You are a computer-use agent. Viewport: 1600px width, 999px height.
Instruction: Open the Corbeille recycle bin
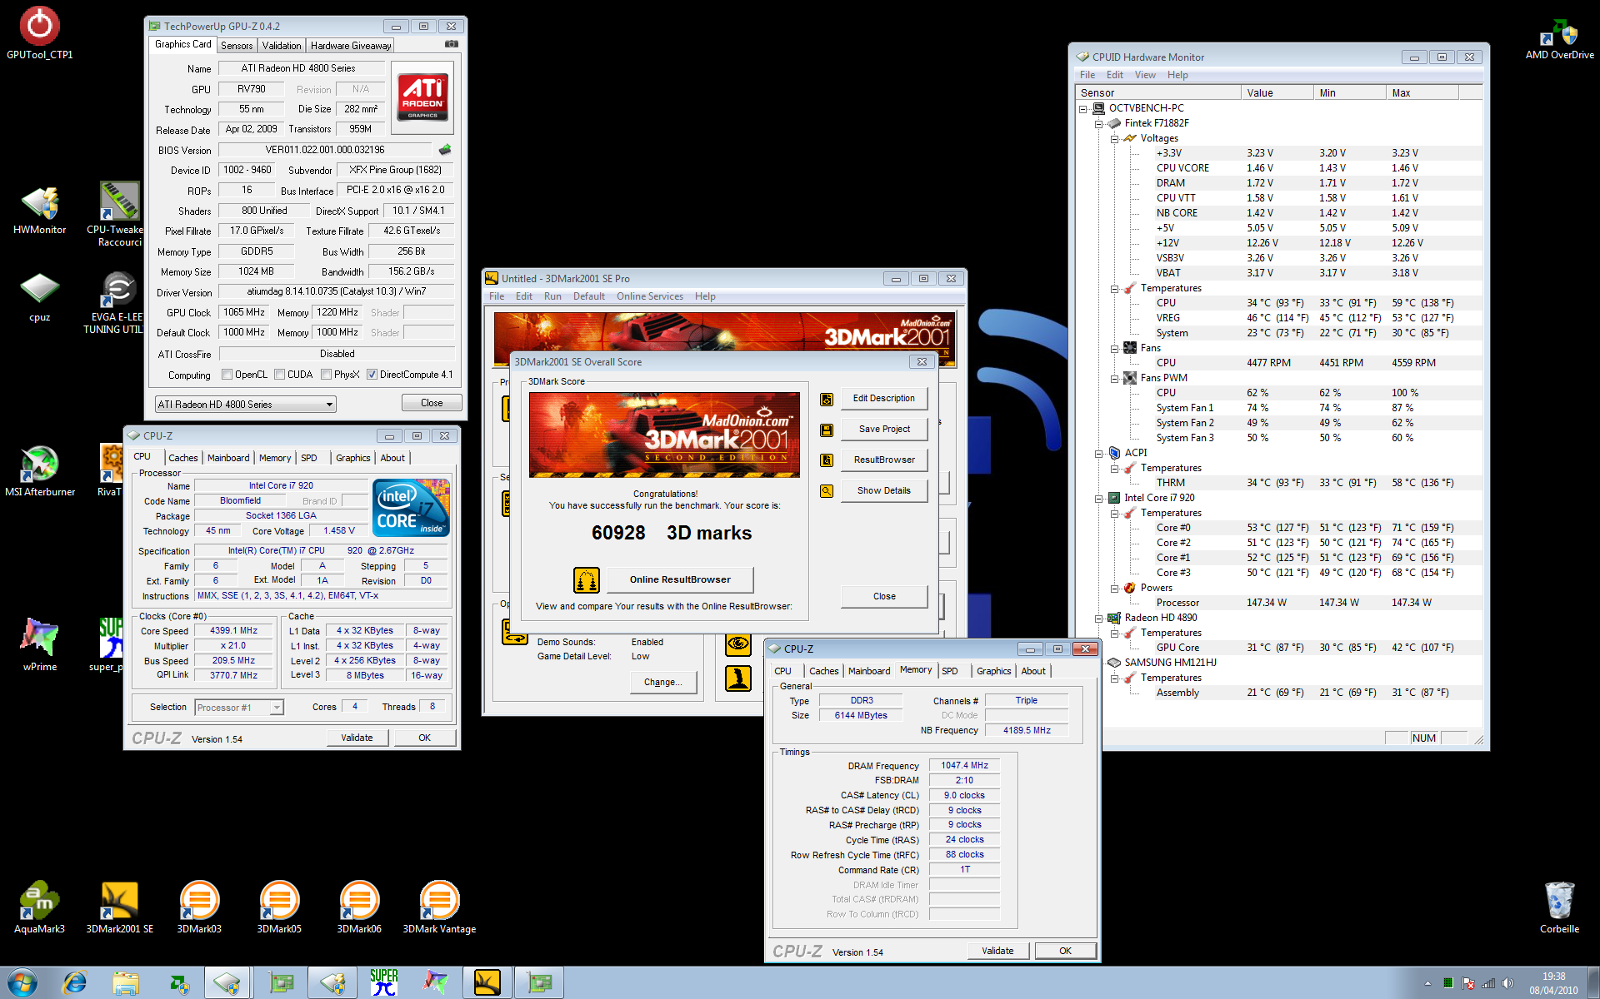[1559, 908]
